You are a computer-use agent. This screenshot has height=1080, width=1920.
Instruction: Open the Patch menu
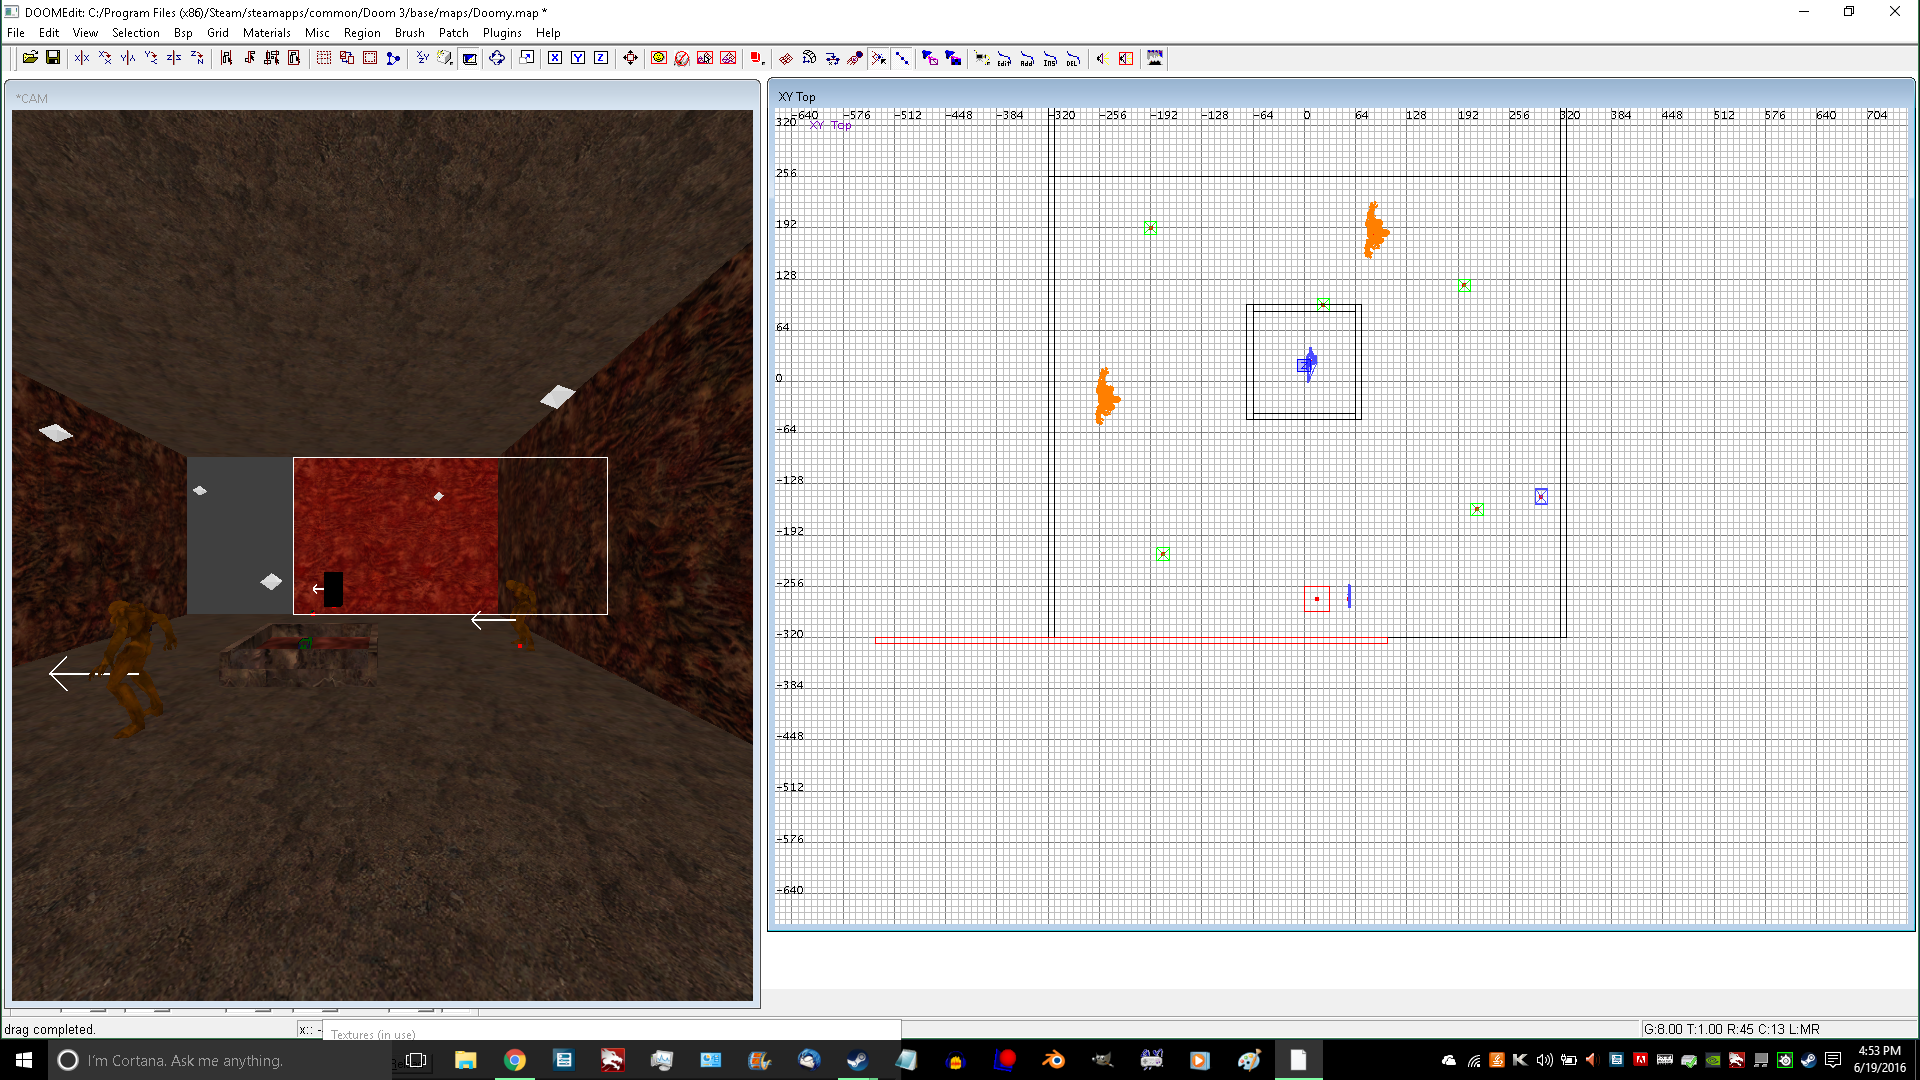tap(453, 33)
